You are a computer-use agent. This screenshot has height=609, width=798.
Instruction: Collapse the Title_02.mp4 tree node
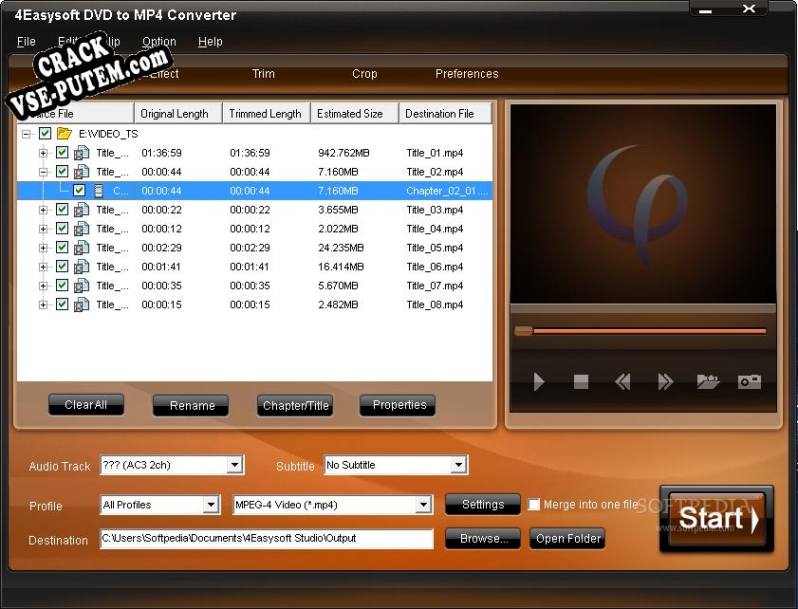click(x=43, y=172)
